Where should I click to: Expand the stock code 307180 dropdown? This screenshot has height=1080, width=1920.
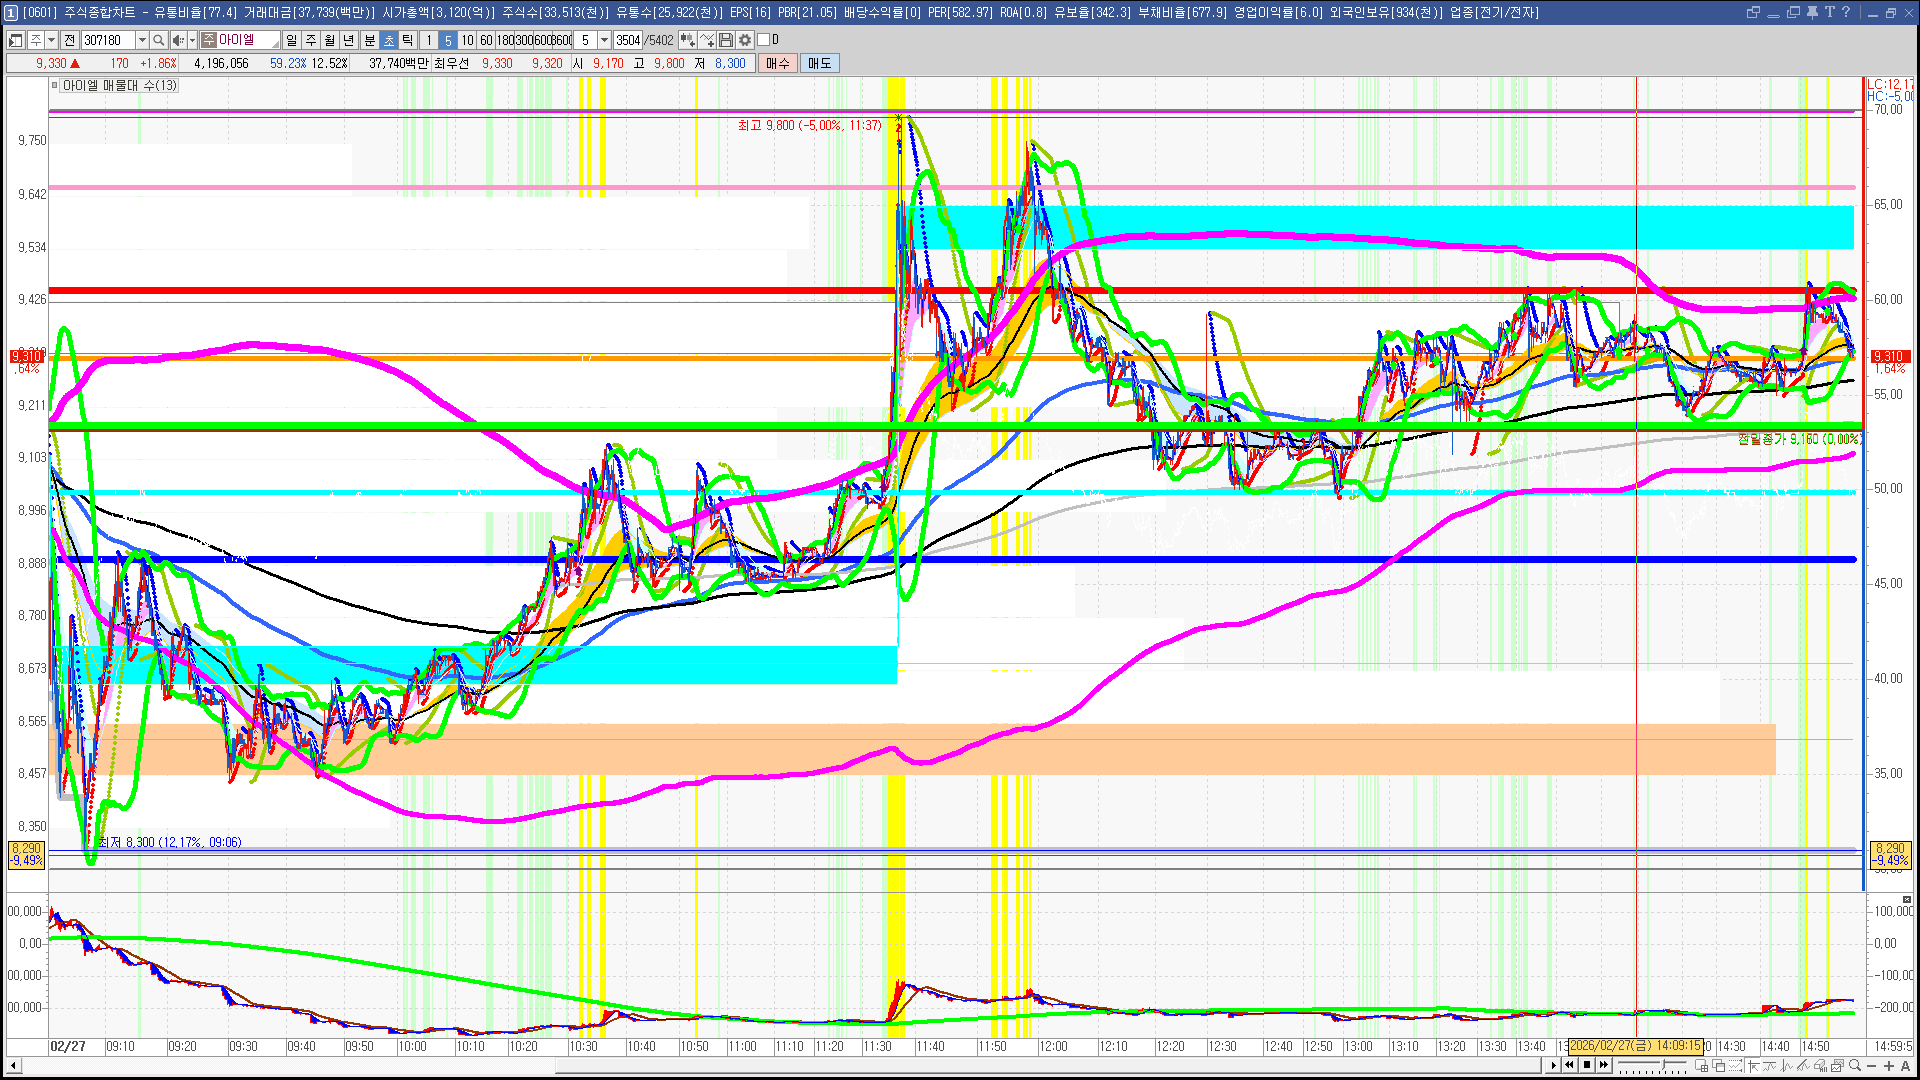point(142,40)
